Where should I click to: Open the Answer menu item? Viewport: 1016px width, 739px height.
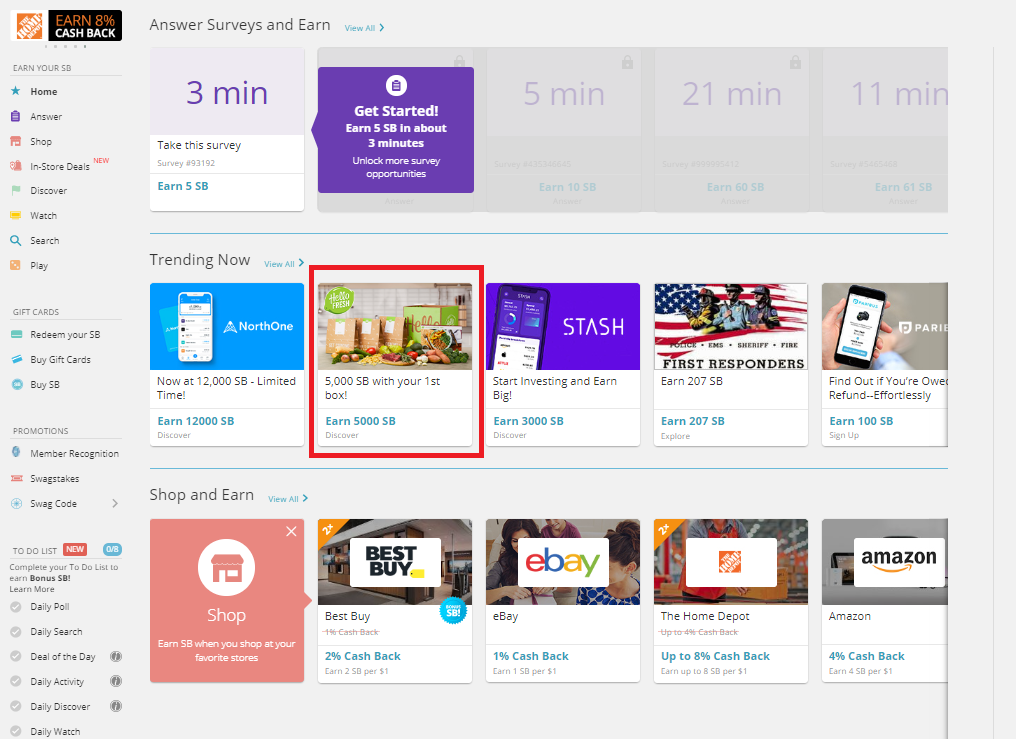pyautogui.click(x=46, y=117)
